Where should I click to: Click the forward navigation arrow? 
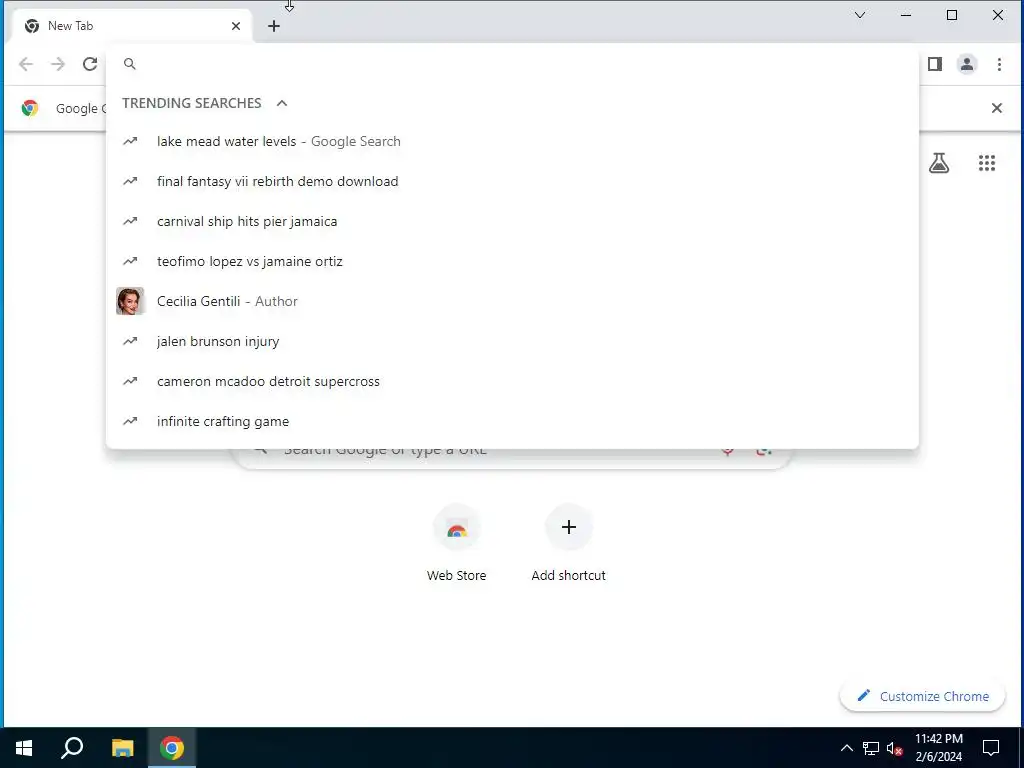coord(58,64)
